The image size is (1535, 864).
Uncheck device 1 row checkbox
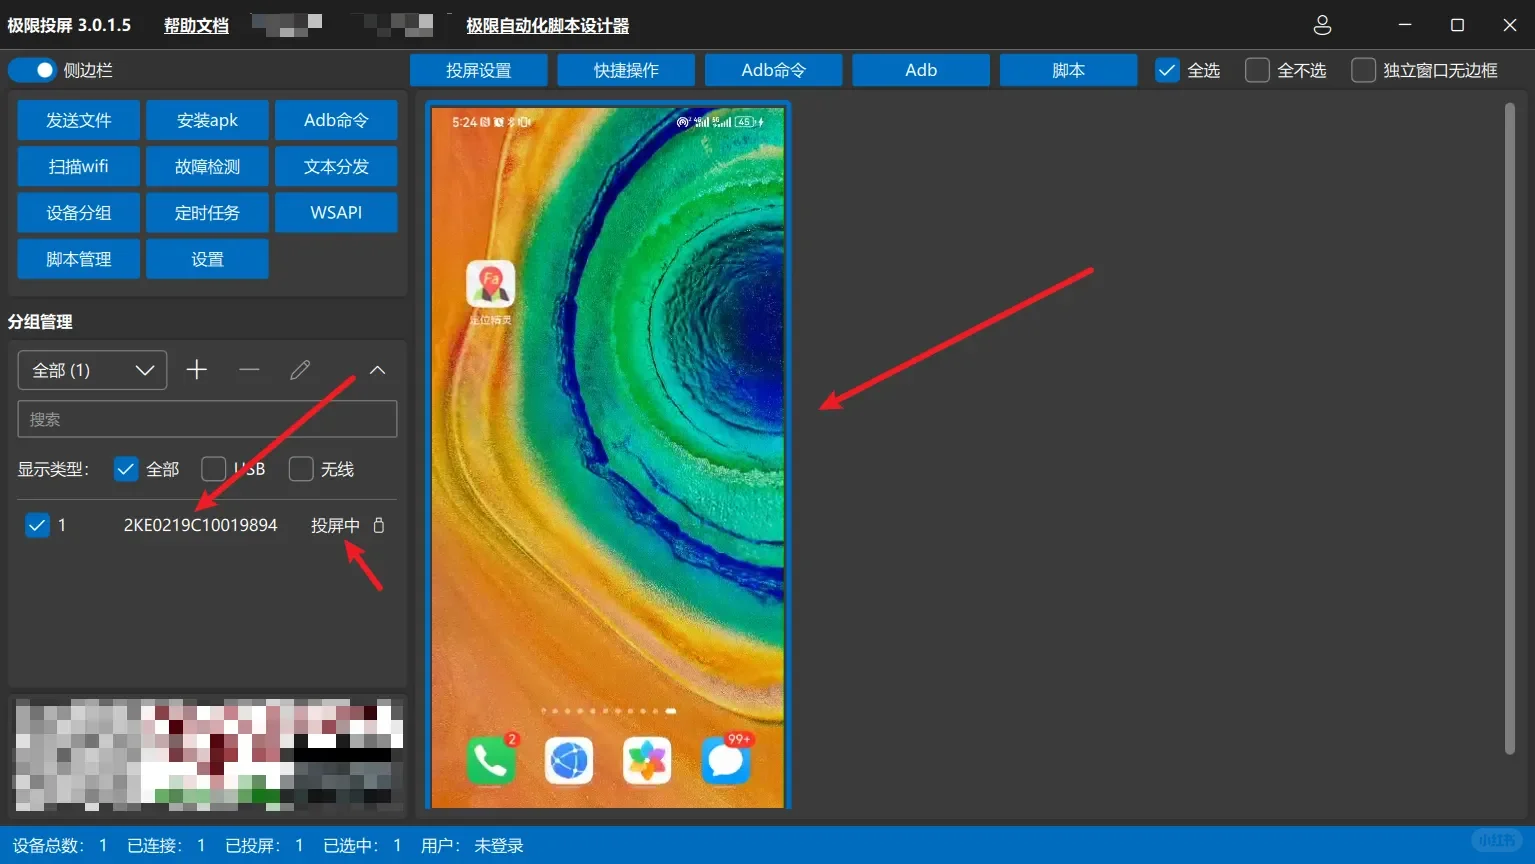click(x=37, y=525)
